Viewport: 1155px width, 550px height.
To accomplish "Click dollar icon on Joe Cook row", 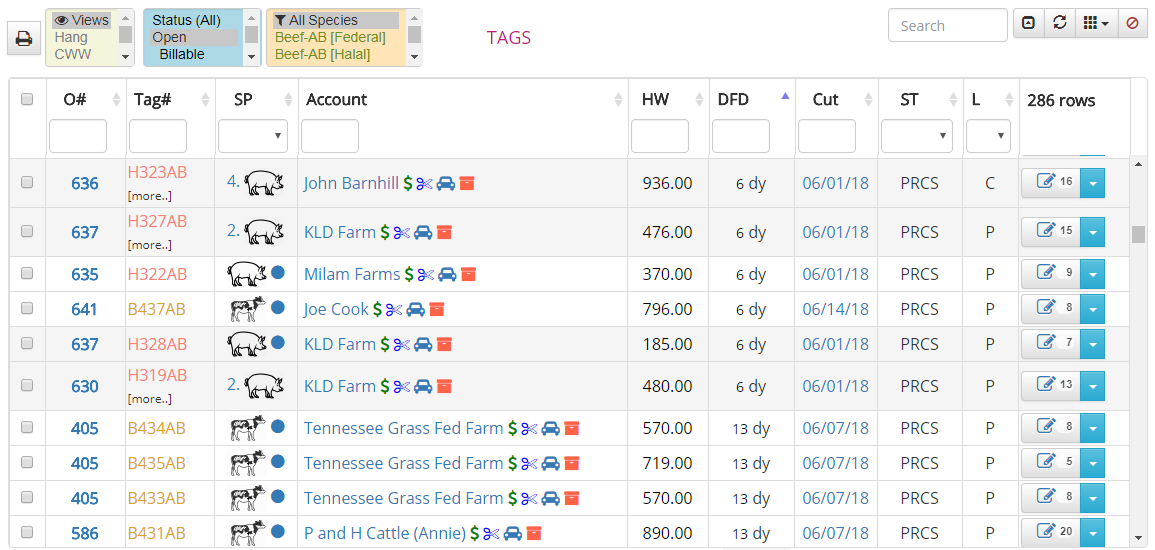I will (378, 309).
